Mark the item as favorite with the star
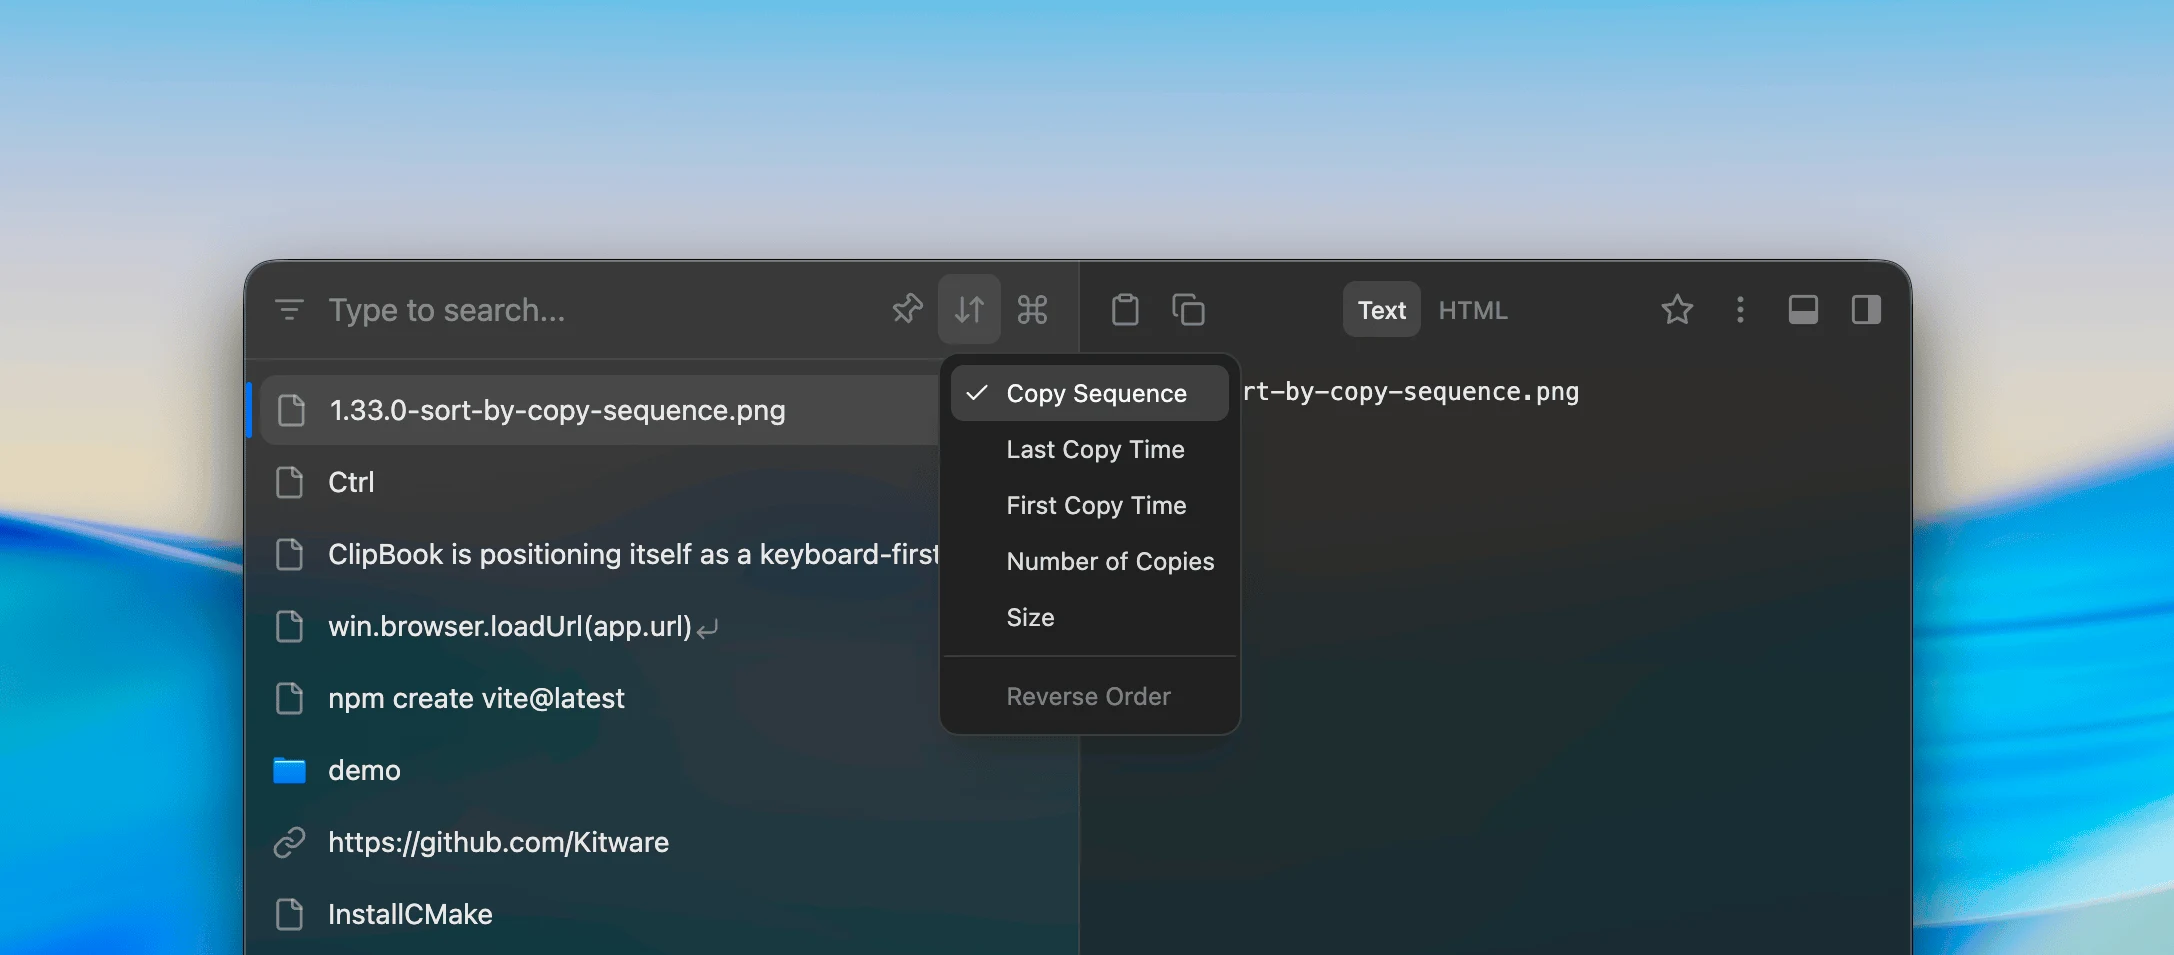 point(1677,309)
